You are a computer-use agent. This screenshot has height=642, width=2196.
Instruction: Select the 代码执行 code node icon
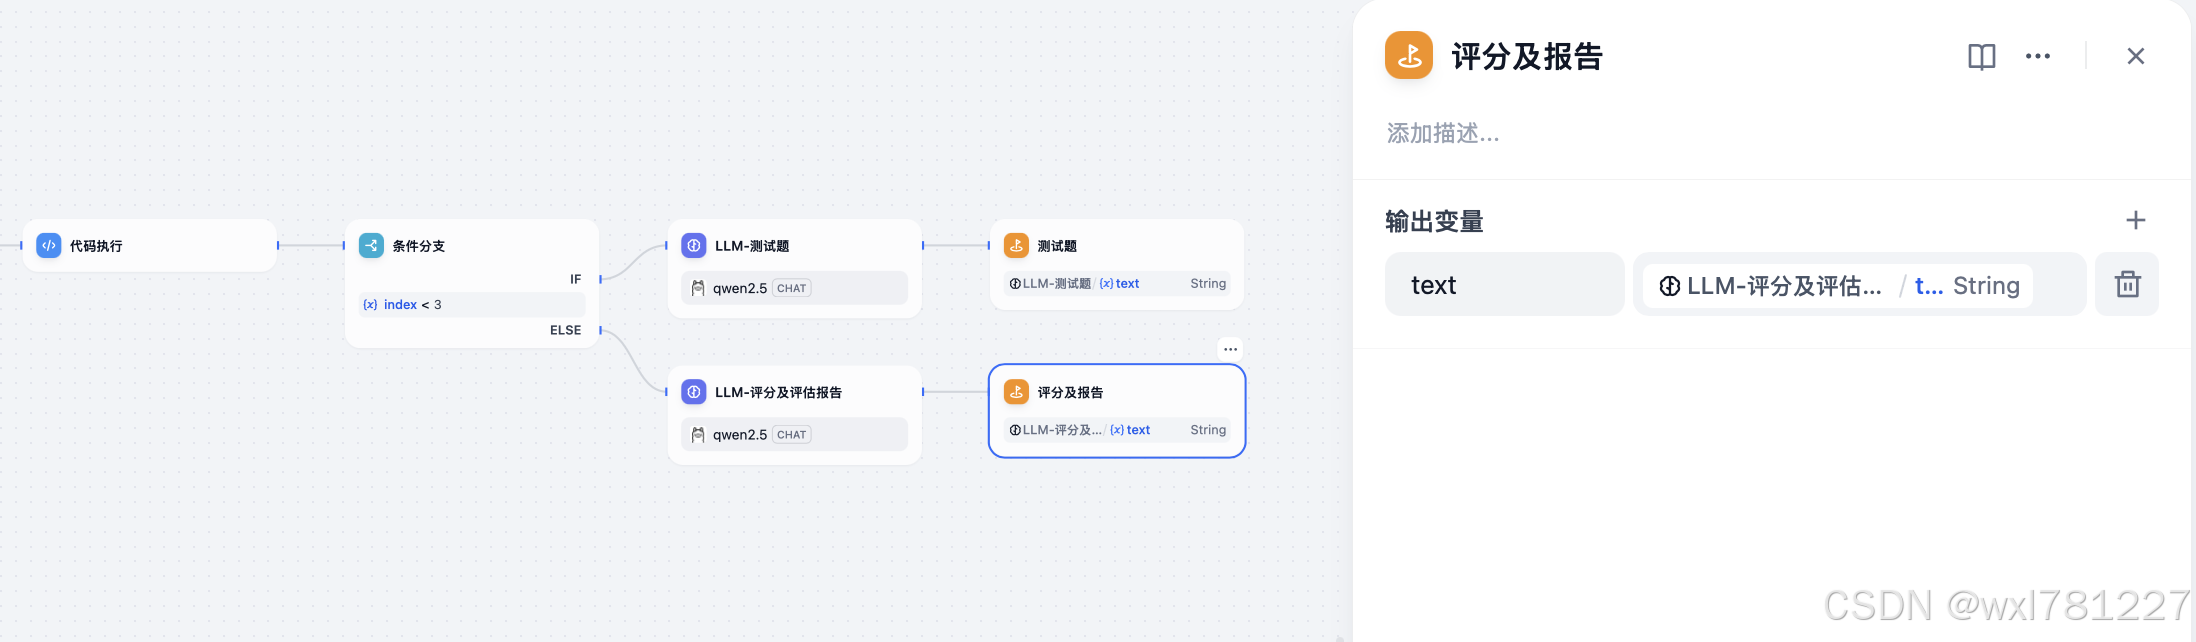tap(48, 245)
